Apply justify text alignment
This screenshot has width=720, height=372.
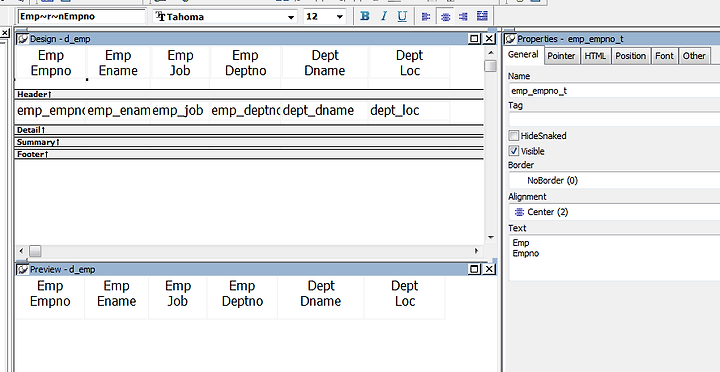(x=482, y=17)
